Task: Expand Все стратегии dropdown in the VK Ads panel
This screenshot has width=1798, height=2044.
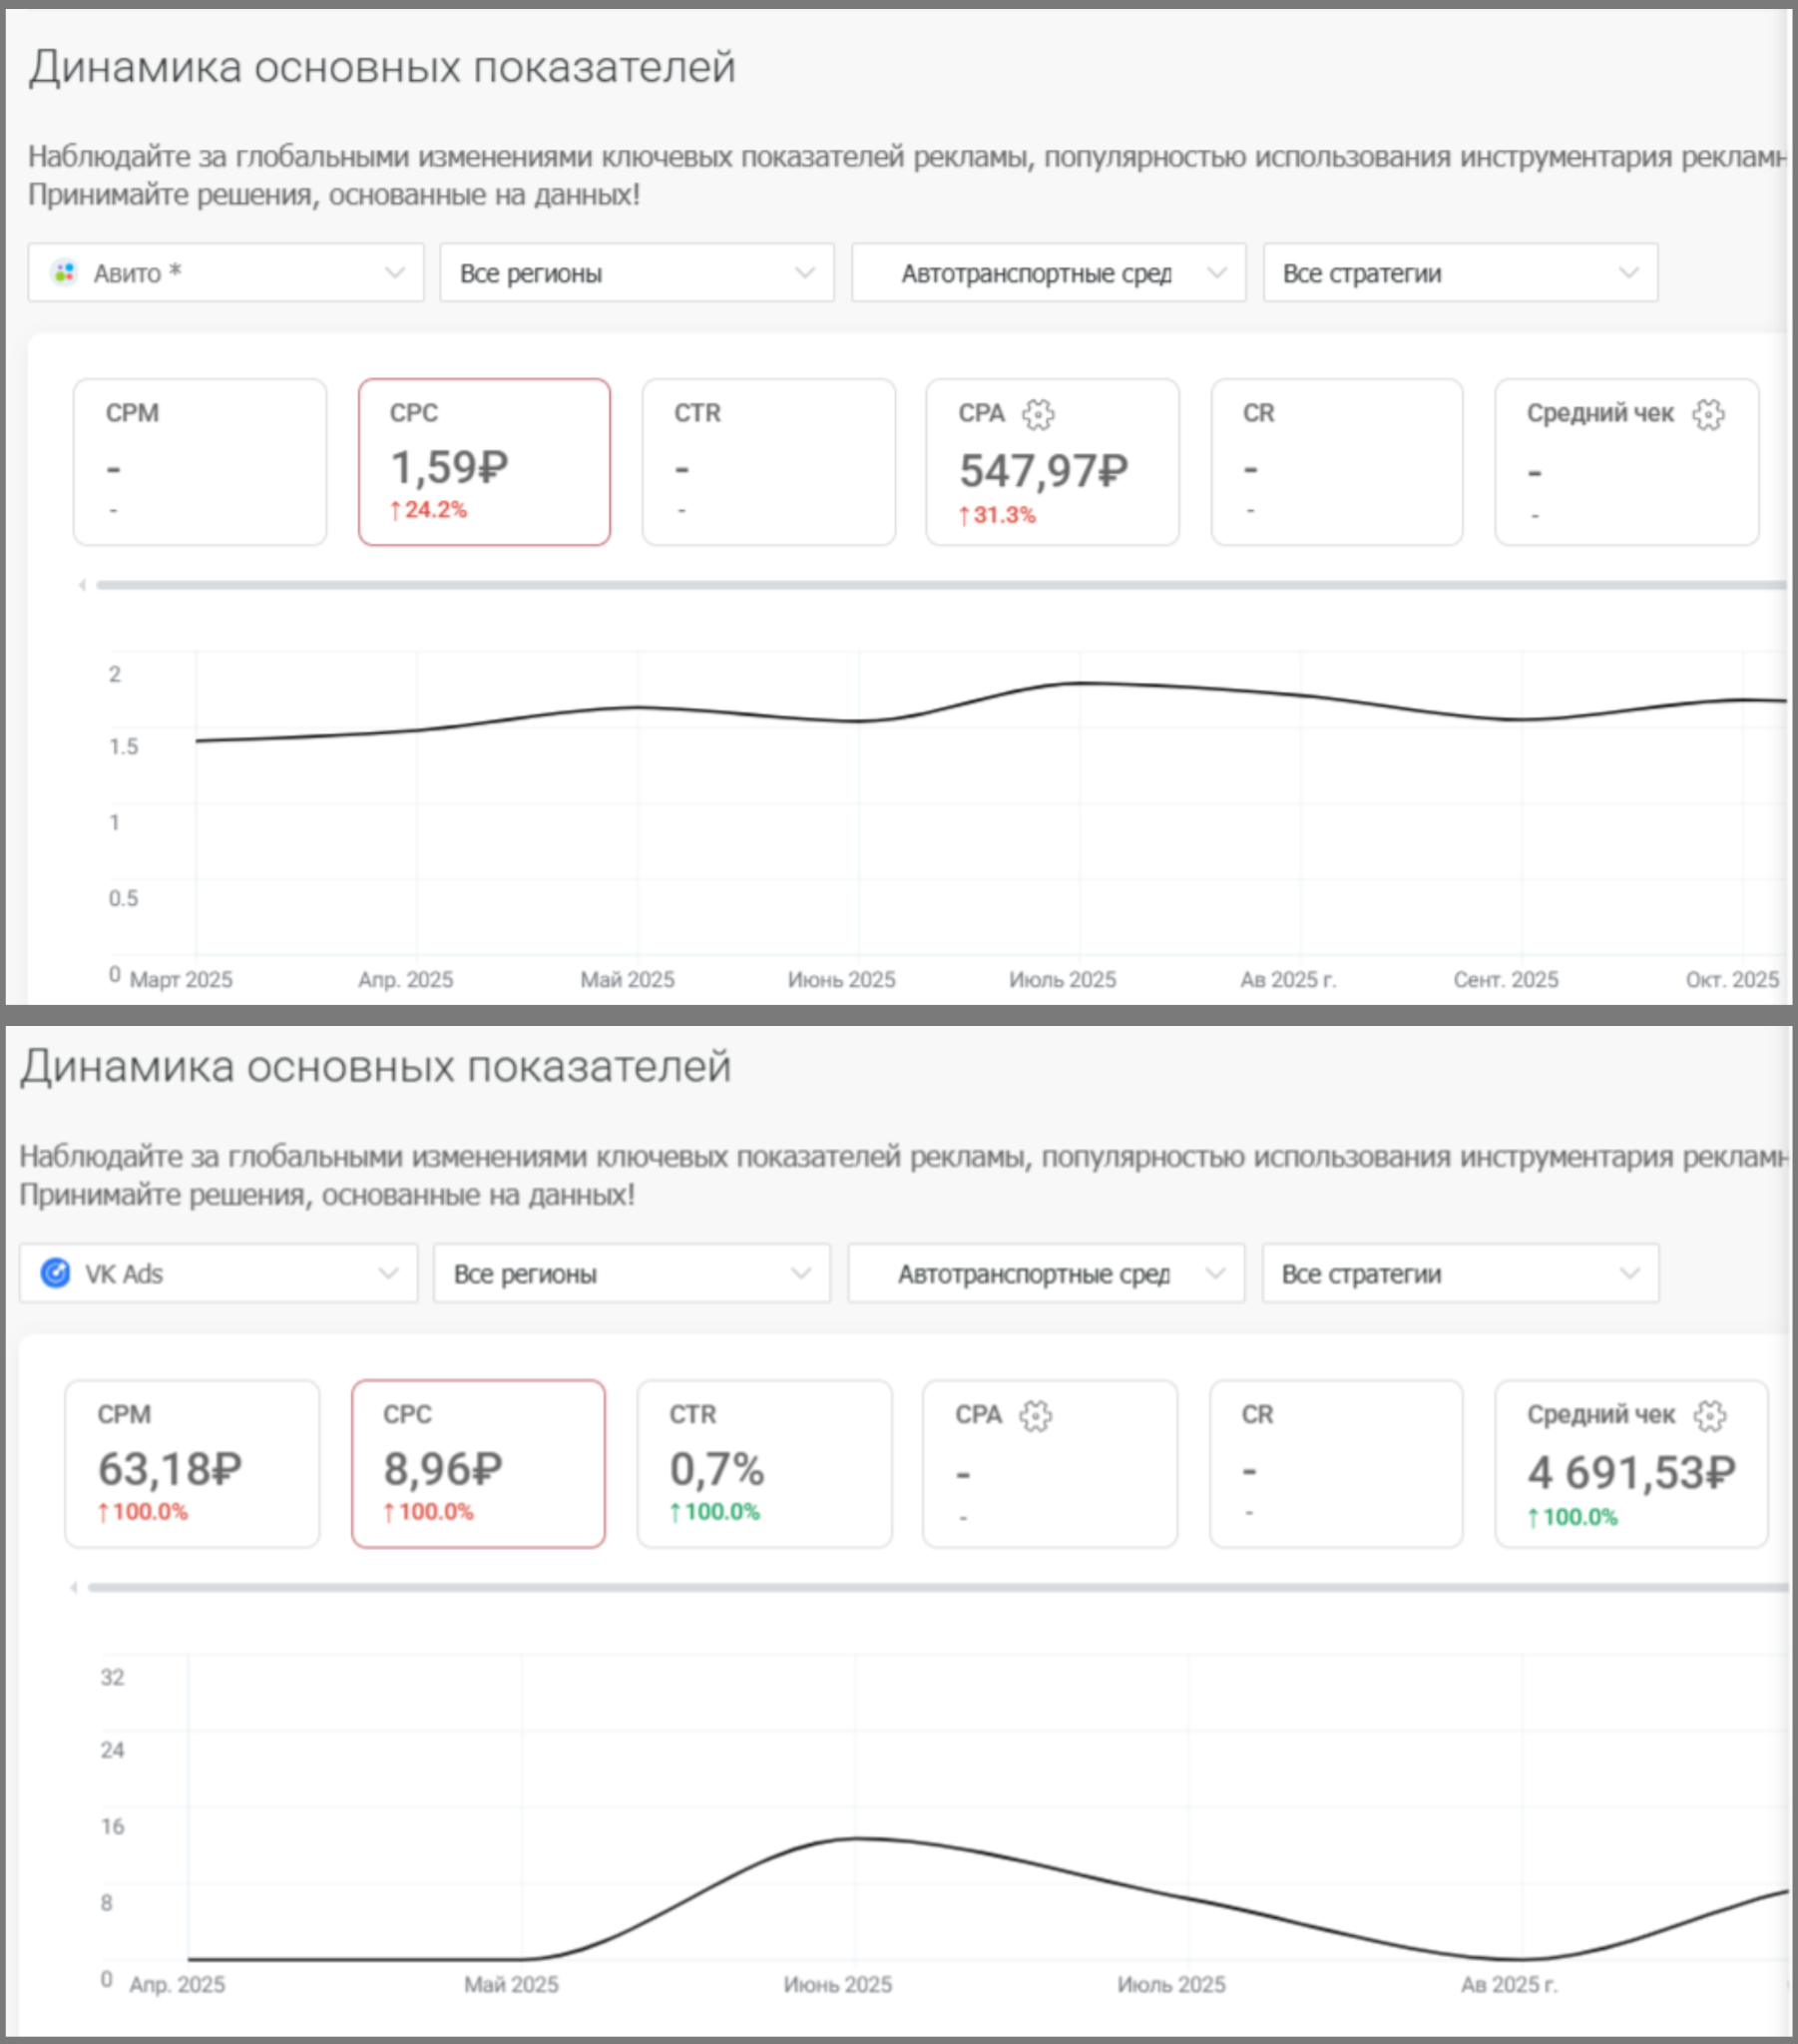Action: pyautogui.click(x=1460, y=1273)
